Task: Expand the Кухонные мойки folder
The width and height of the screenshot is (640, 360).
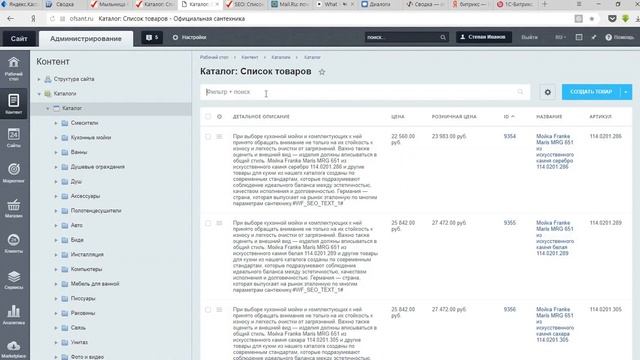Action: point(56,138)
